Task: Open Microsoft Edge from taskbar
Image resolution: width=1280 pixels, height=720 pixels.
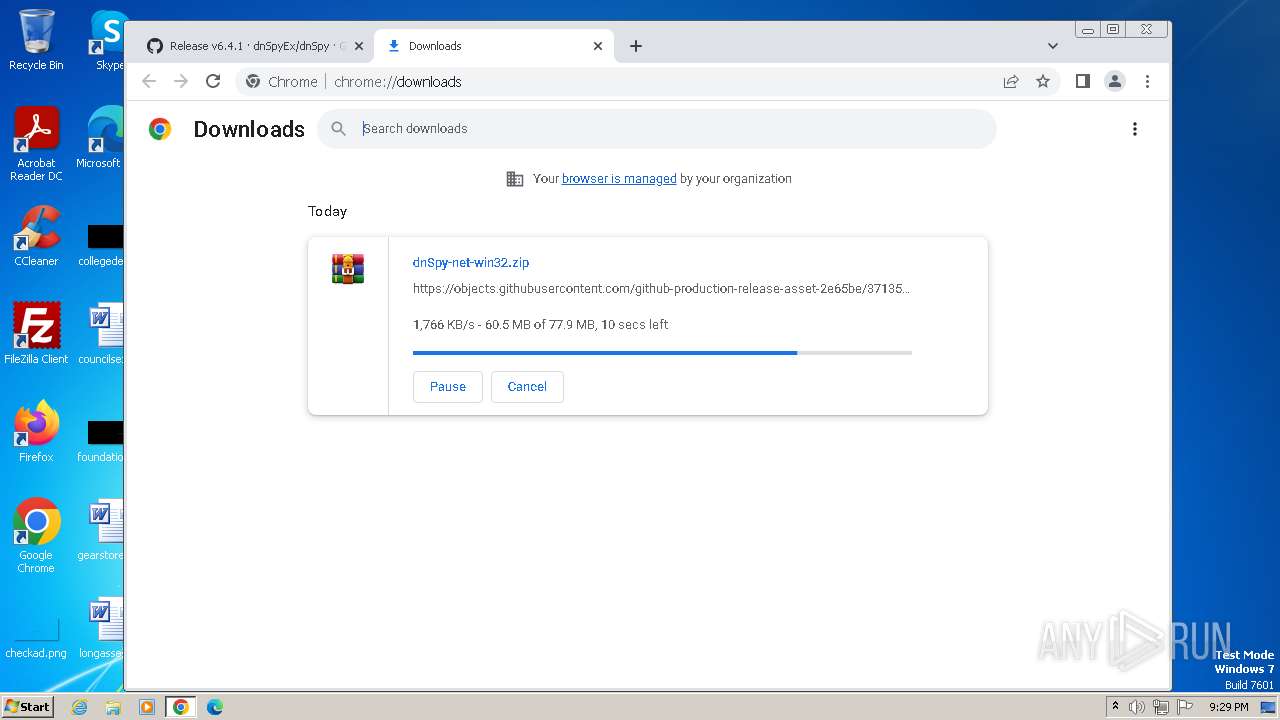Action: click(x=215, y=707)
